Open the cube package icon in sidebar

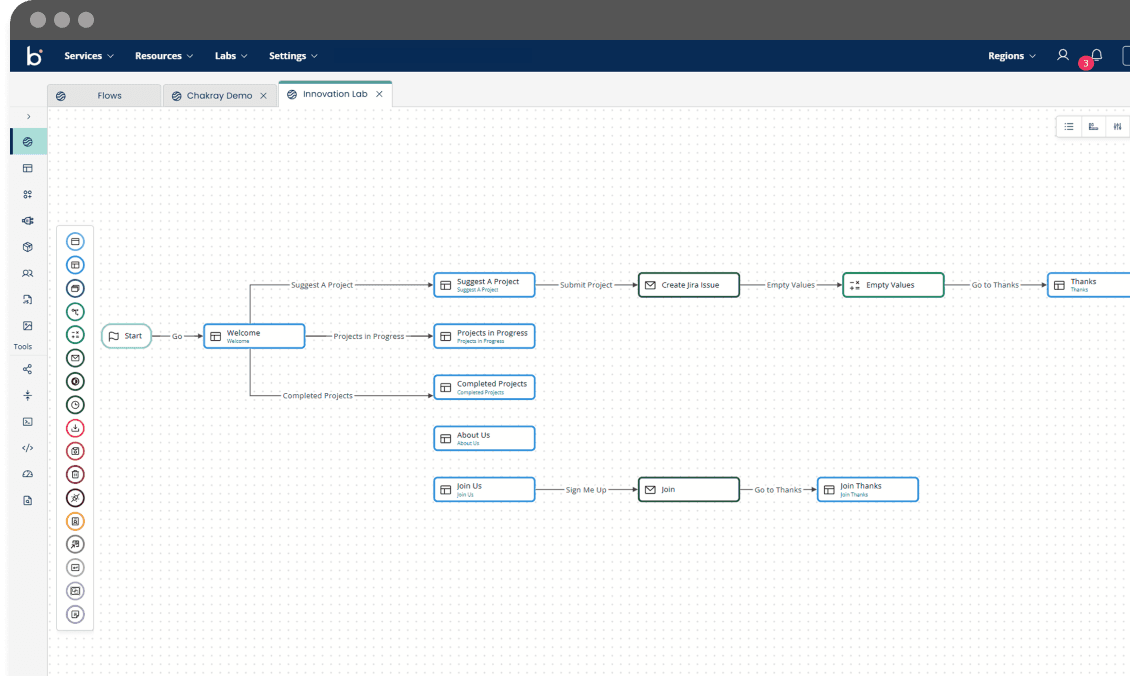point(28,246)
